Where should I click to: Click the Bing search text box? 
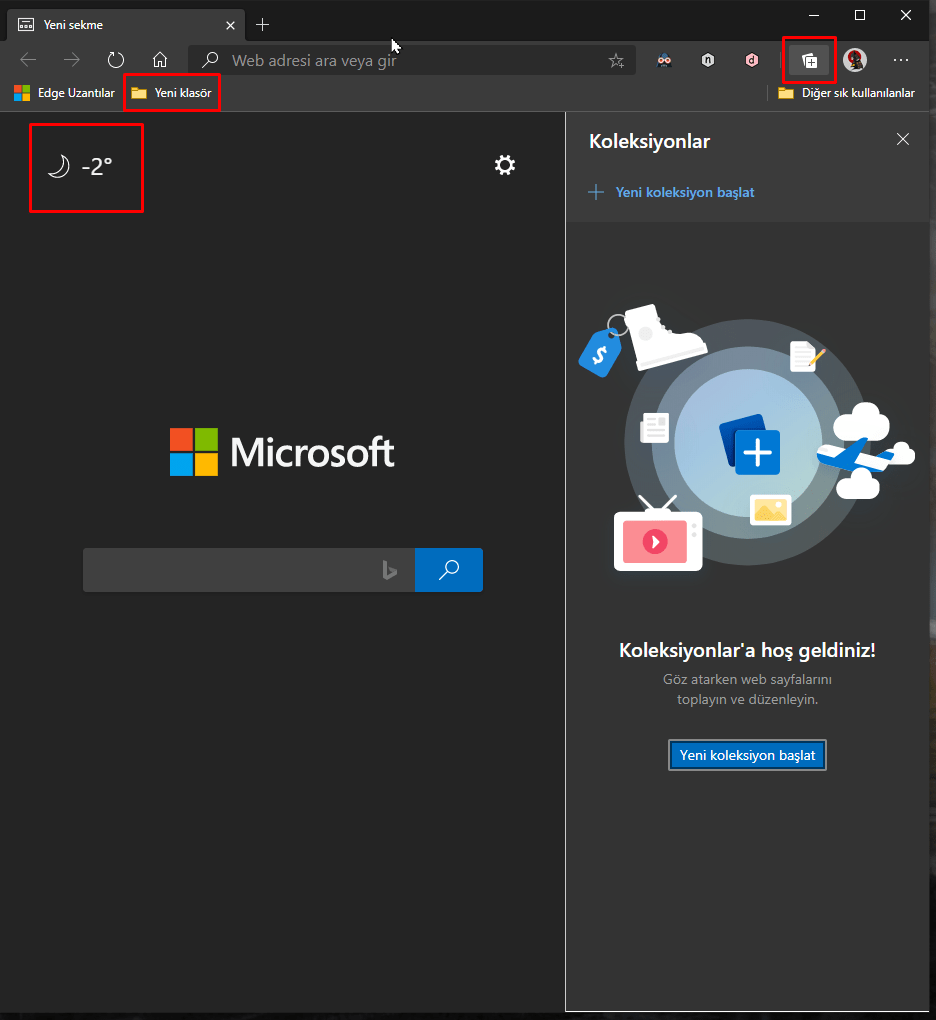[248, 570]
